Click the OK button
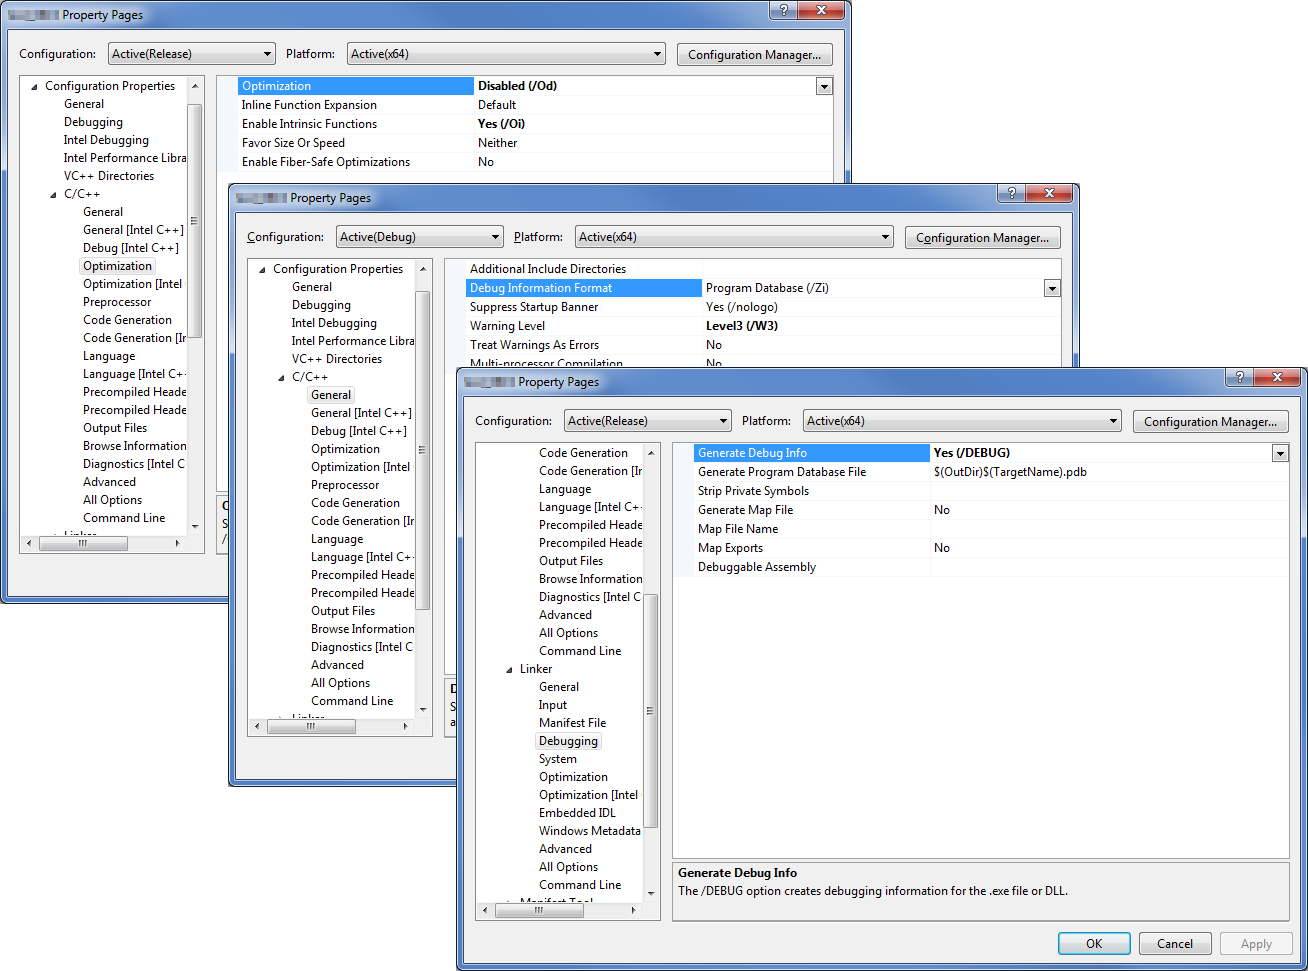This screenshot has width=1308, height=971. 1094,943
